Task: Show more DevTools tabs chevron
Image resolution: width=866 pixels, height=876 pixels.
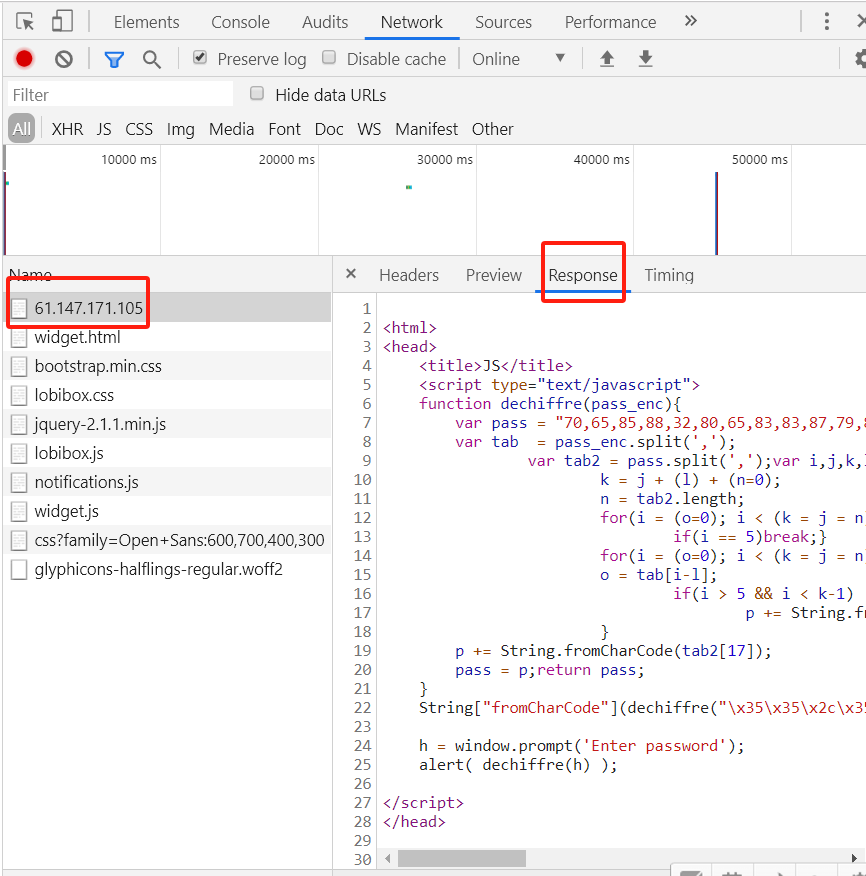Action: [691, 21]
